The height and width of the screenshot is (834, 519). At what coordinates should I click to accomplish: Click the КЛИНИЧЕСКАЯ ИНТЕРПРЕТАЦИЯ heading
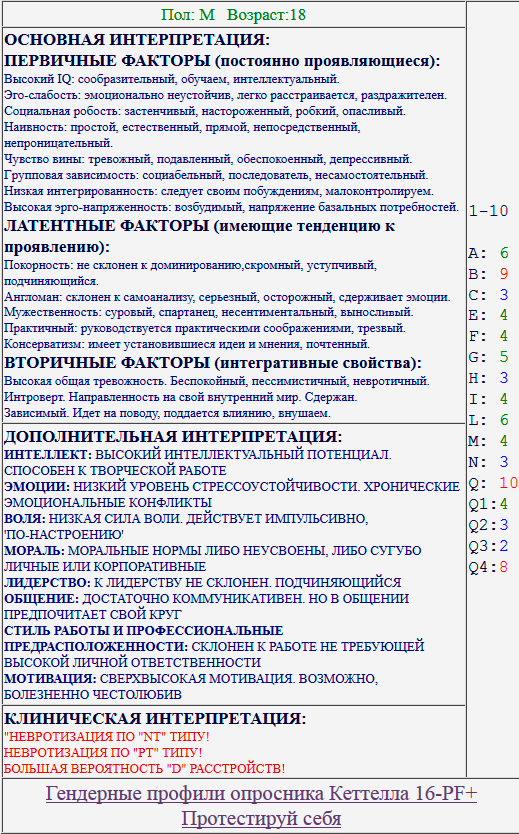click(x=155, y=719)
